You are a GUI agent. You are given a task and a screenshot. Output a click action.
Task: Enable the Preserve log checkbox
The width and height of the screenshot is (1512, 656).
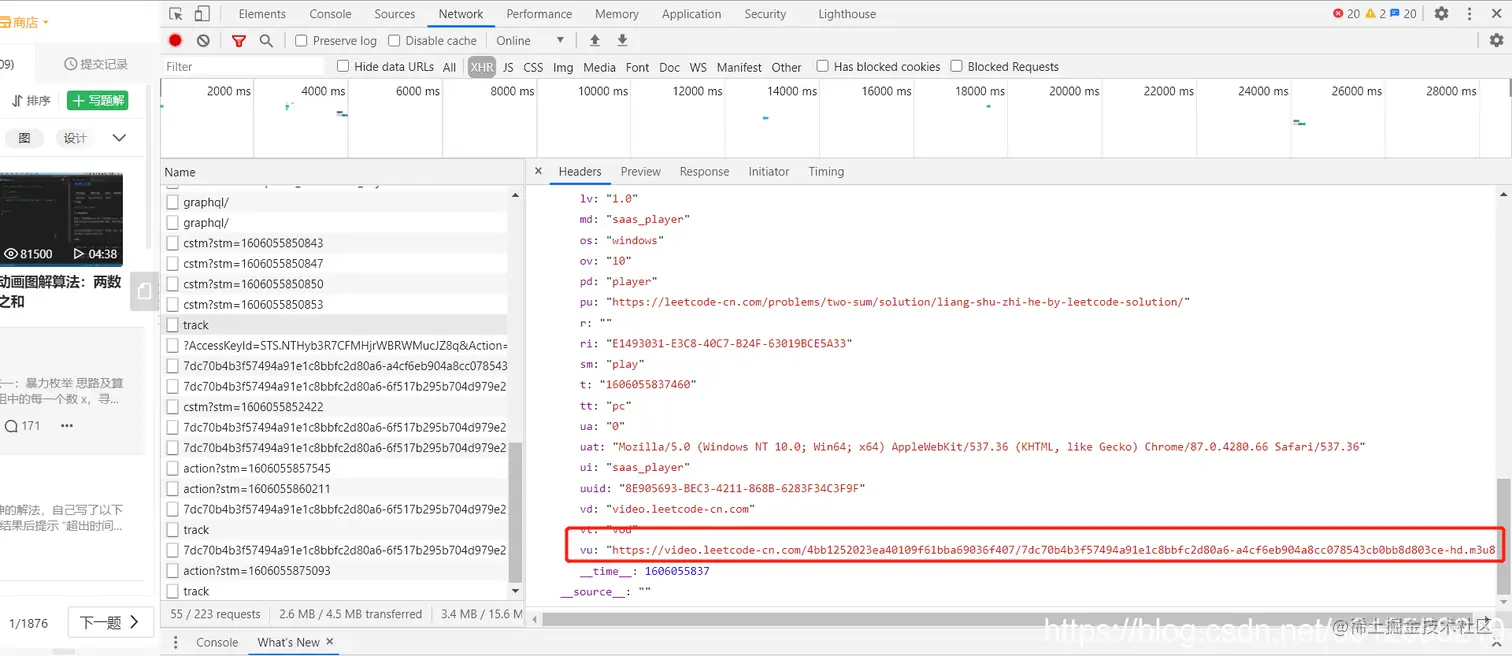coord(301,40)
